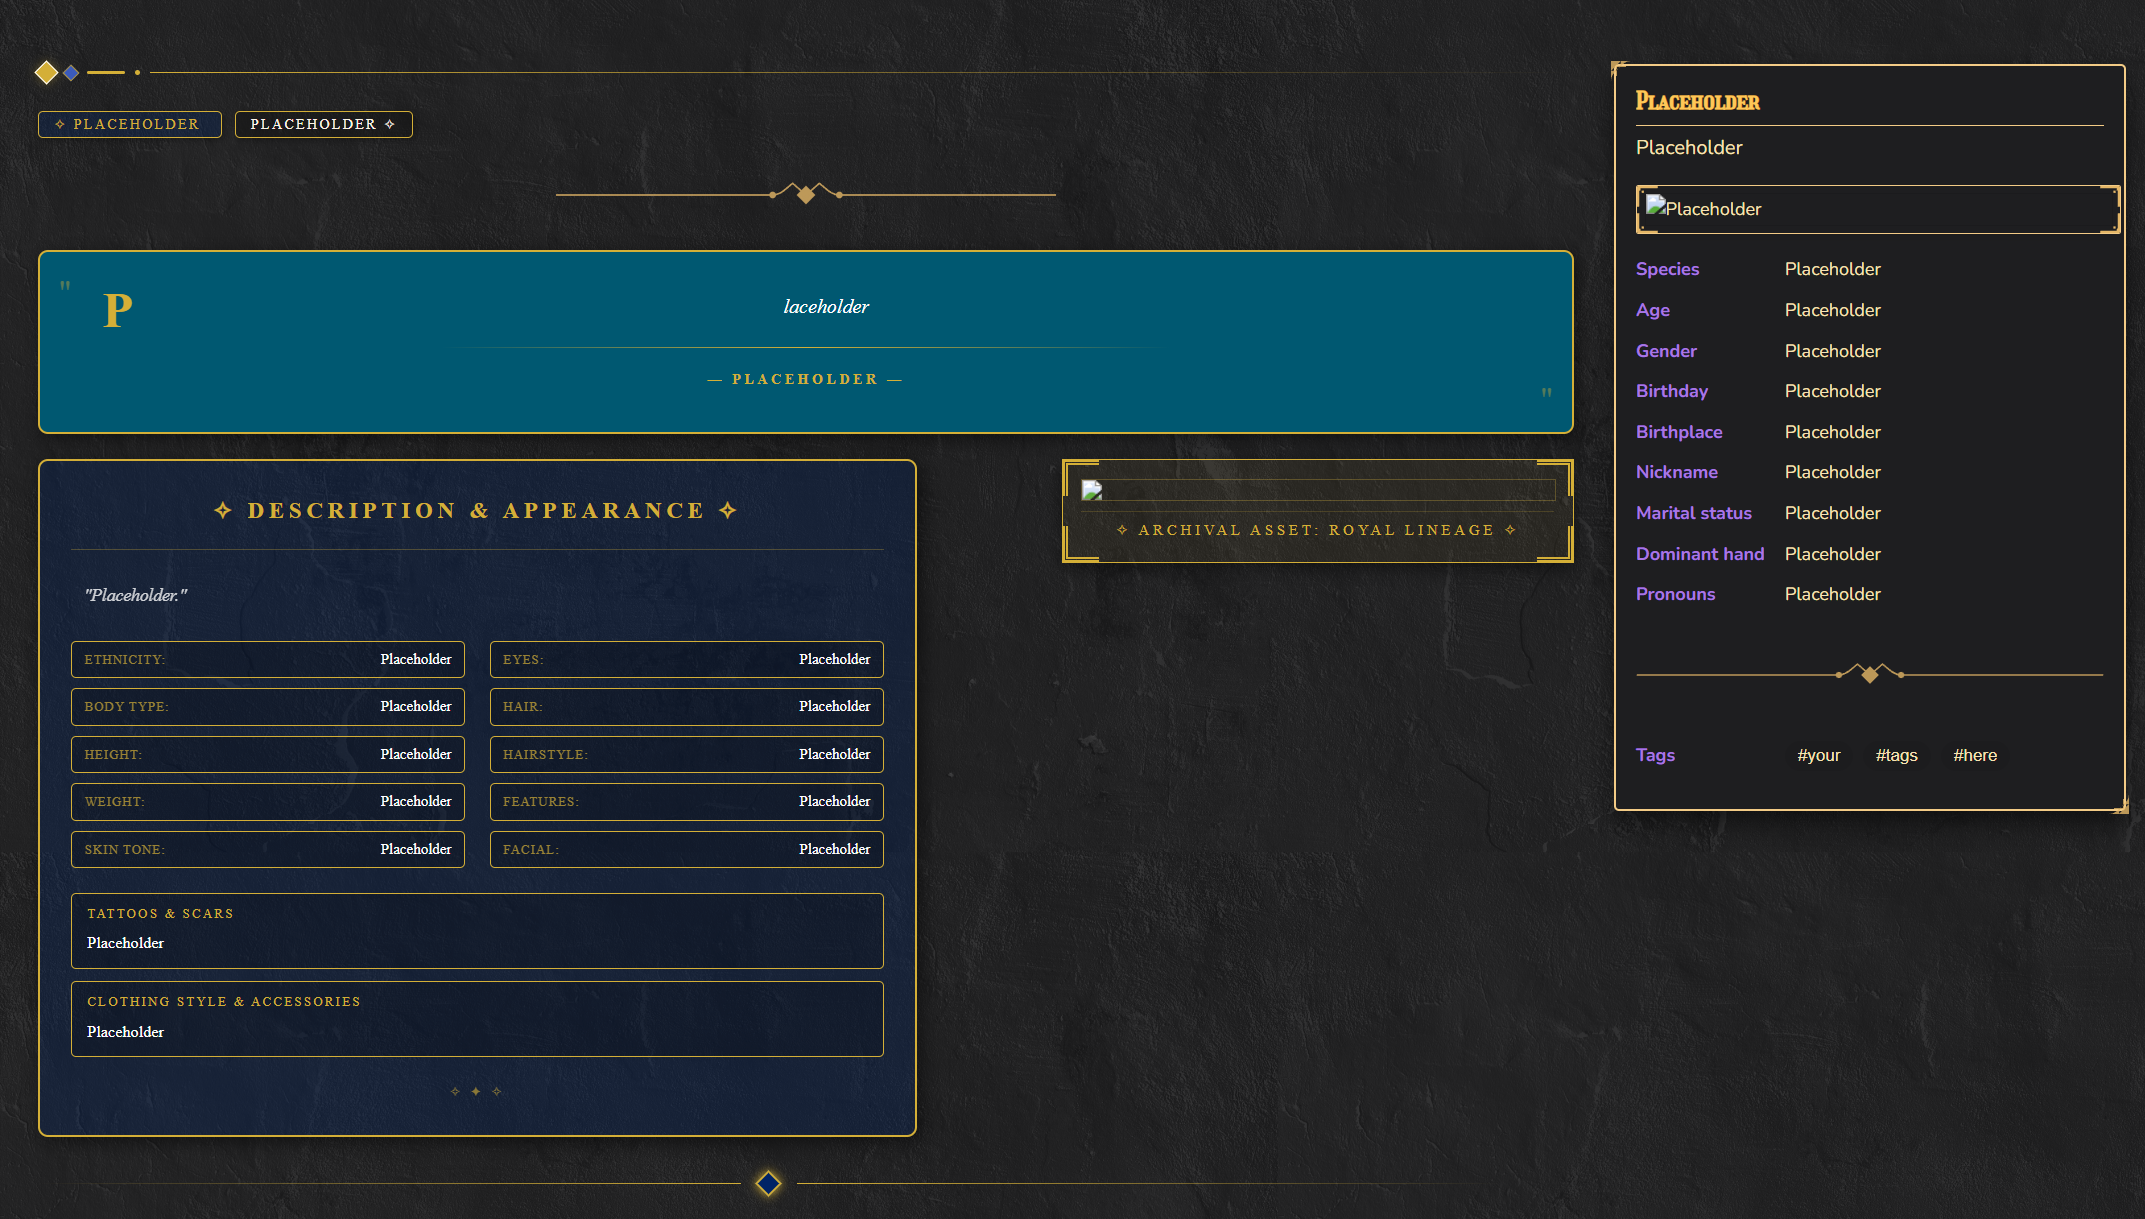Click the #here tag in the sidebar
2145x1219 pixels.
tap(1975, 755)
